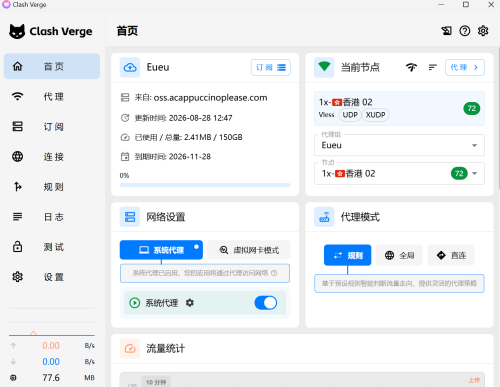Click the 77.6 MB memory value
The width and height of the screenshot is (500, 387).
[x=51, y=378]
